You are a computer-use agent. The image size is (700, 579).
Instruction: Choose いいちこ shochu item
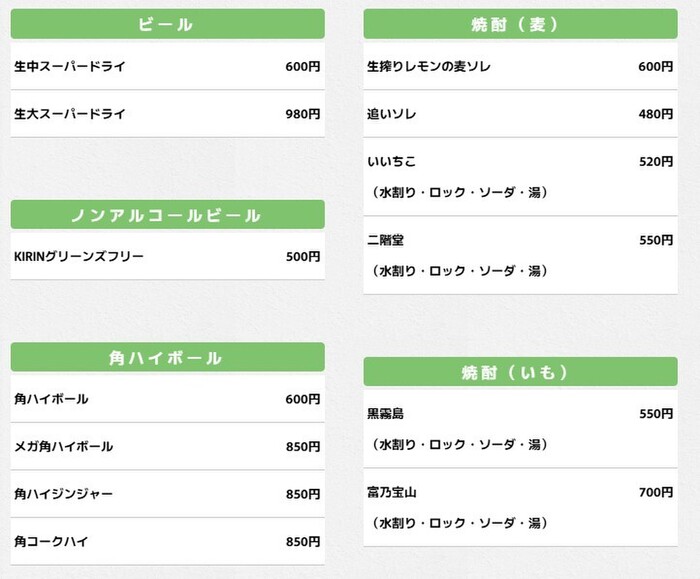pyautogui.click(x=391, y=161)
